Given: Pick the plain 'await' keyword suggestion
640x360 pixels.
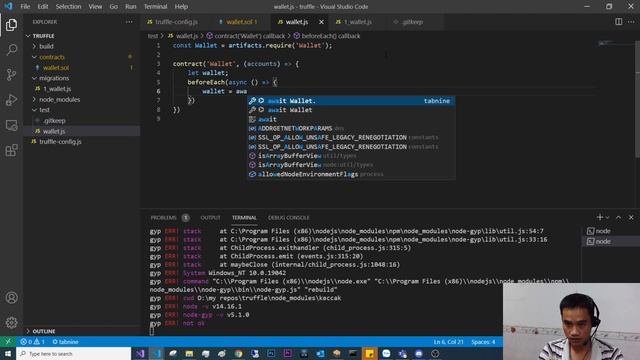Looking at the screenshot, I should click(x=351, y=119).
